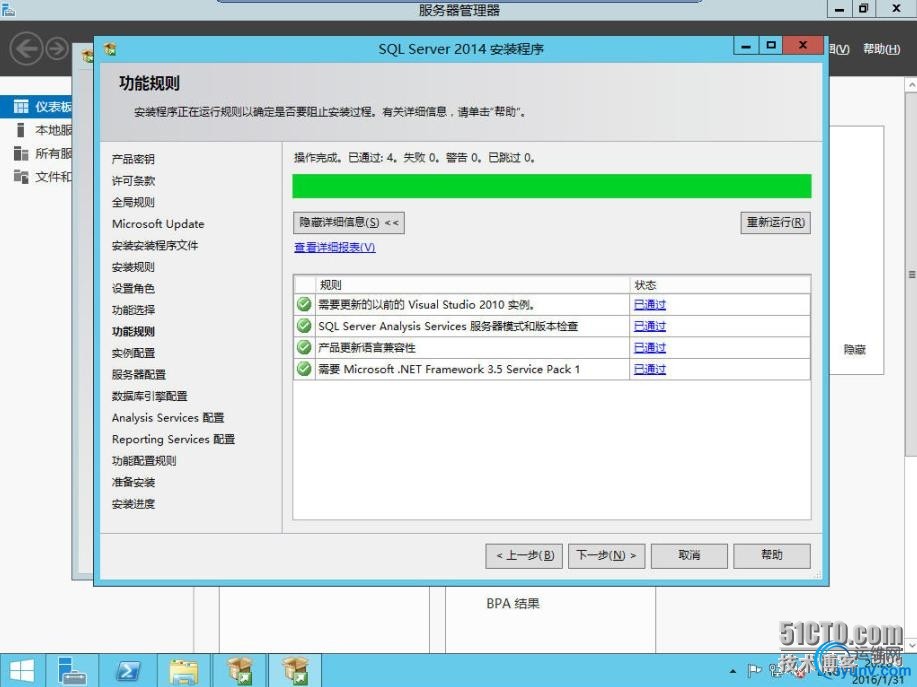Click the Server Manager forward arrow
The width and height of the screenshot is (917, 687).
click(x=57, y=49)
